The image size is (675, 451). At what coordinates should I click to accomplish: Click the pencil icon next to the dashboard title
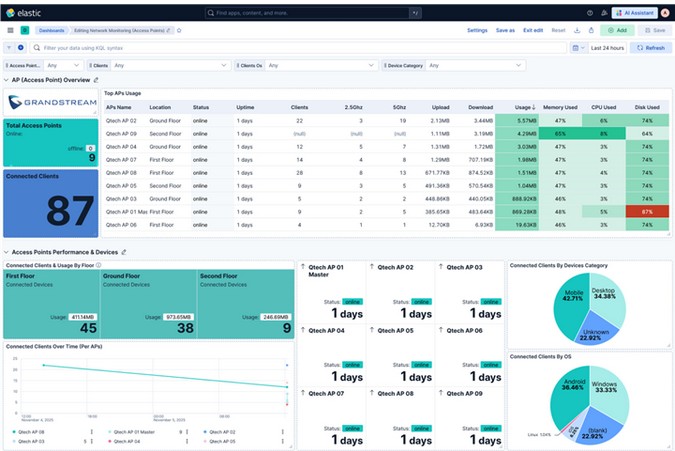pyautogui.click(x=168, y=31)
